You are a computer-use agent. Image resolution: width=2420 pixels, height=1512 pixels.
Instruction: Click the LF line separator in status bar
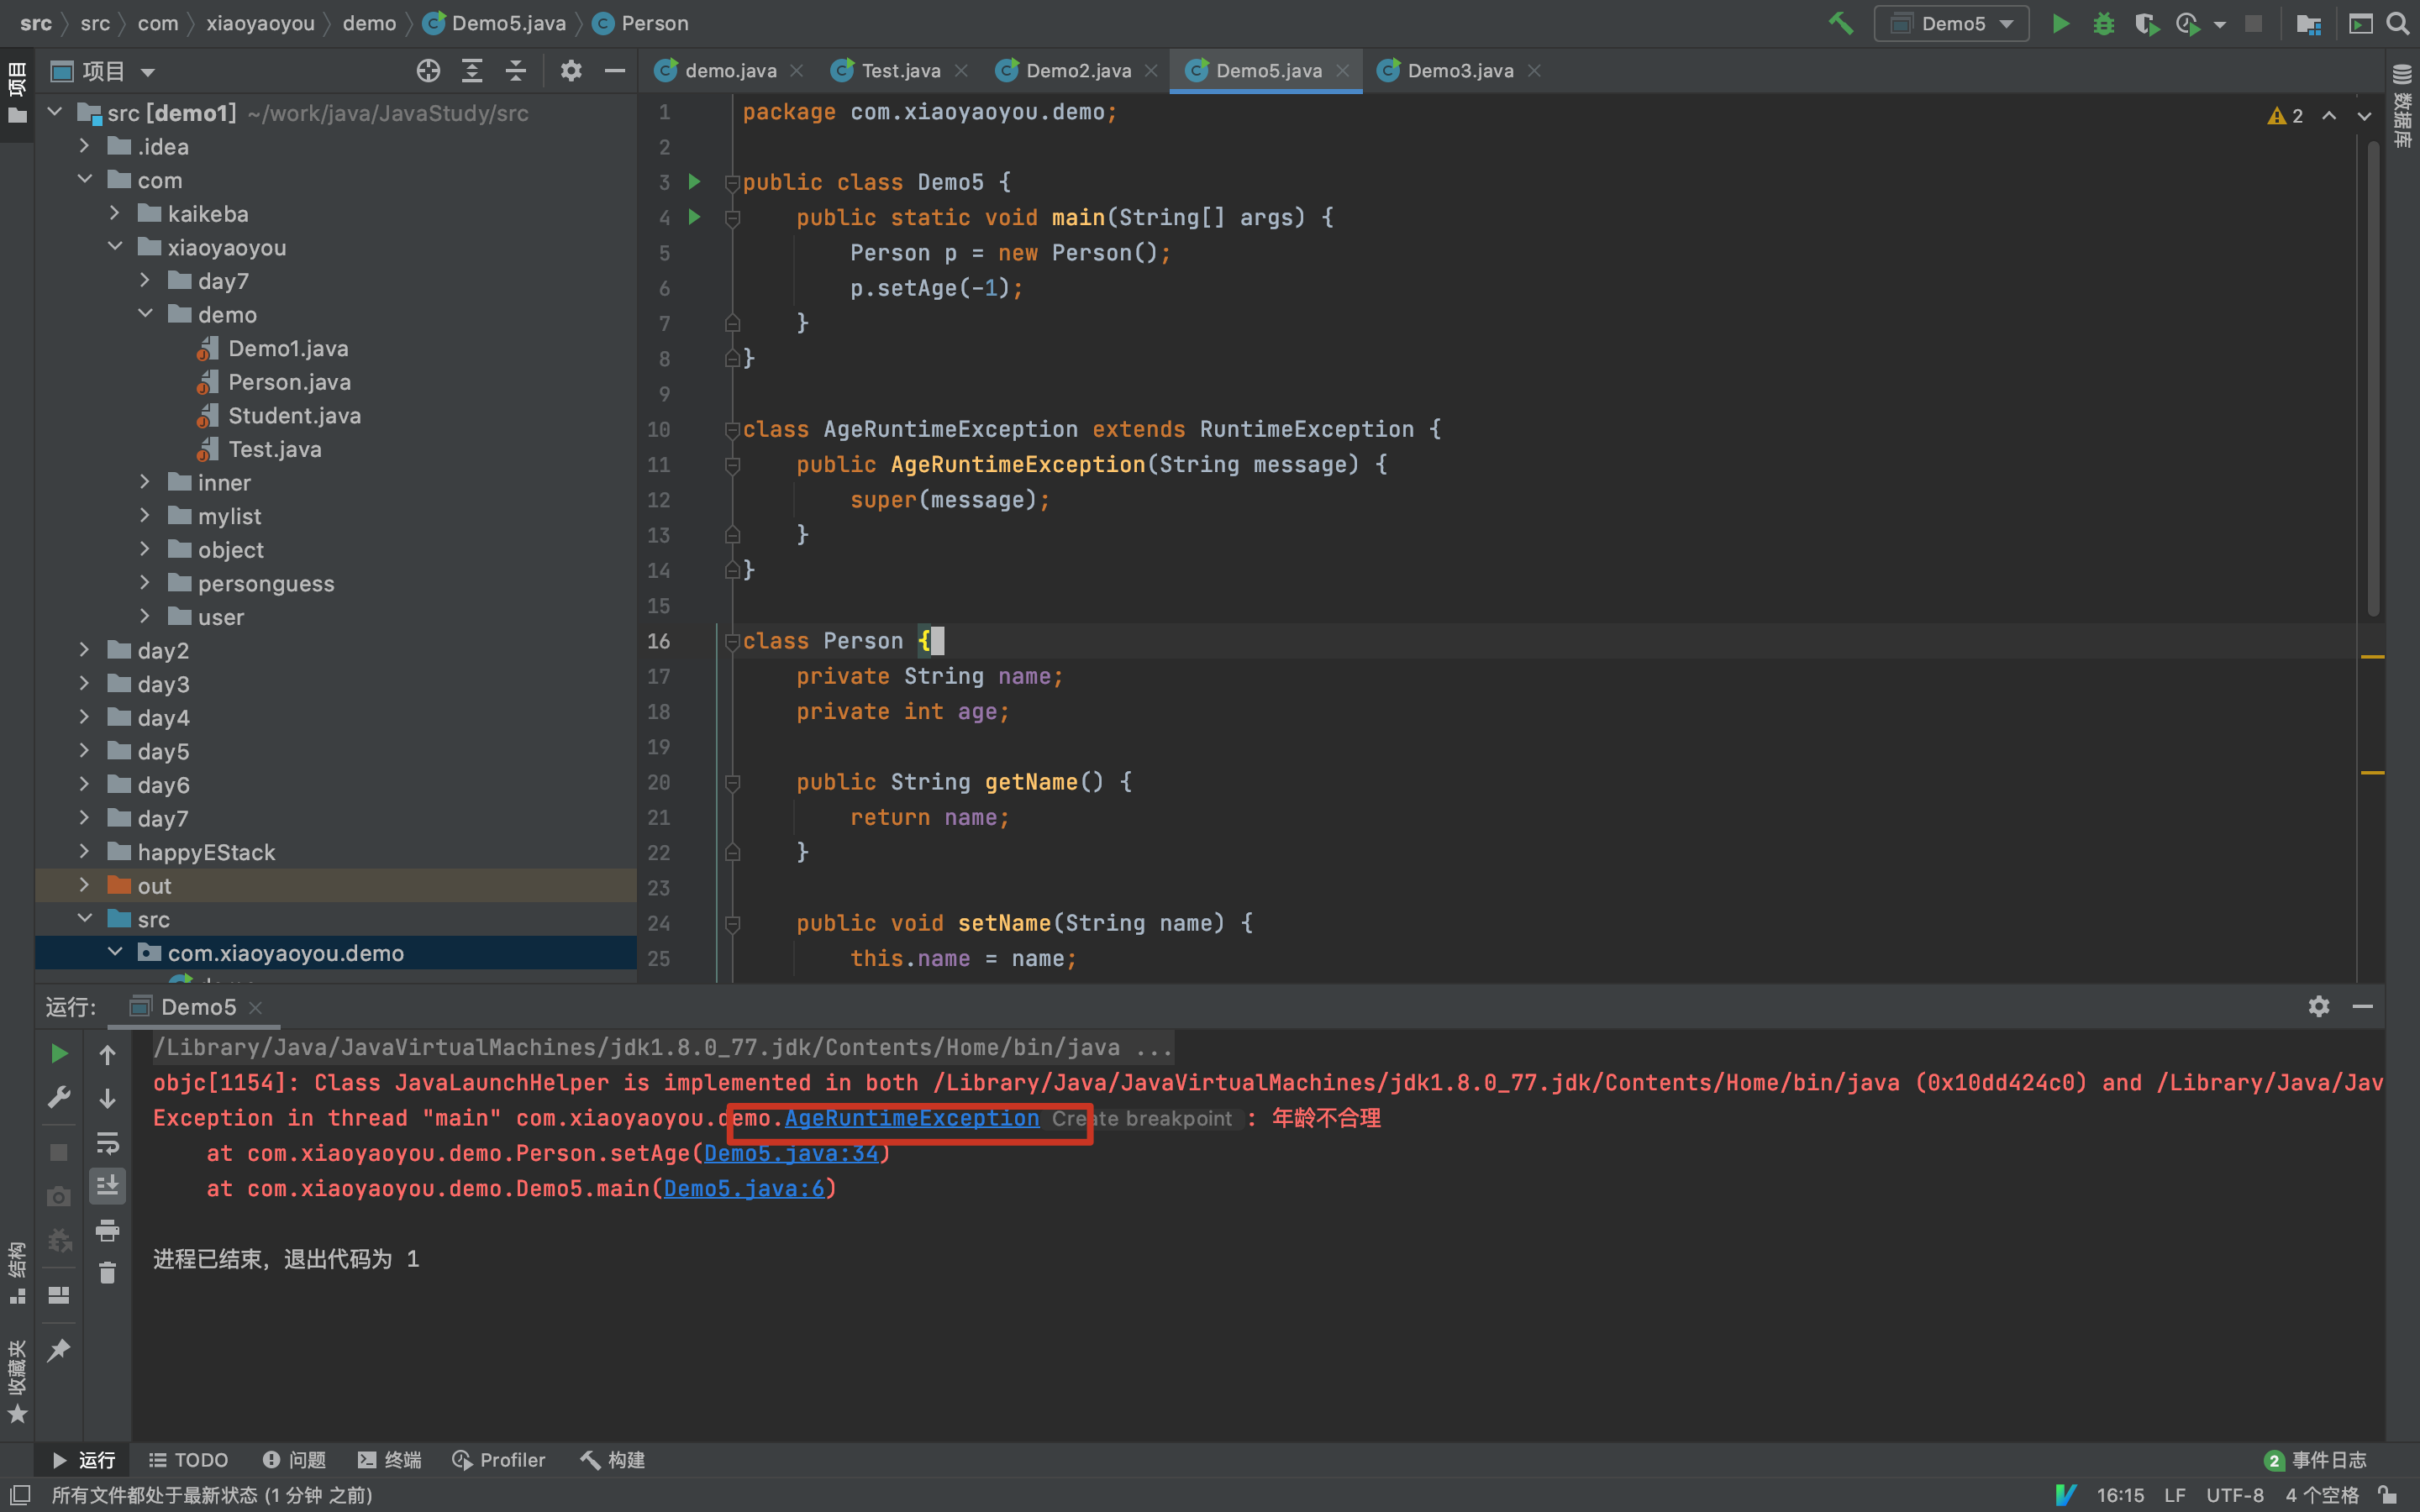pyautogui.click(x=2174, y=1495)
